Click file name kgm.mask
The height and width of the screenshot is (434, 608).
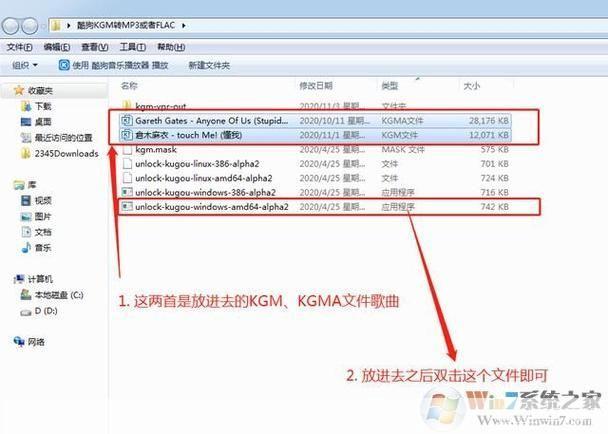coord(156,149)
